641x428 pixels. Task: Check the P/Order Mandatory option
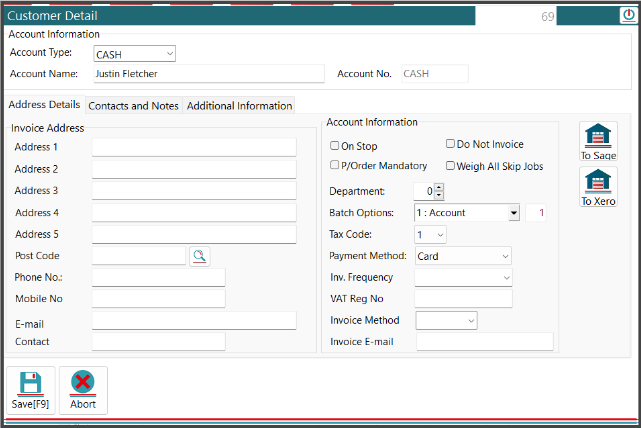tap(334, 165)
